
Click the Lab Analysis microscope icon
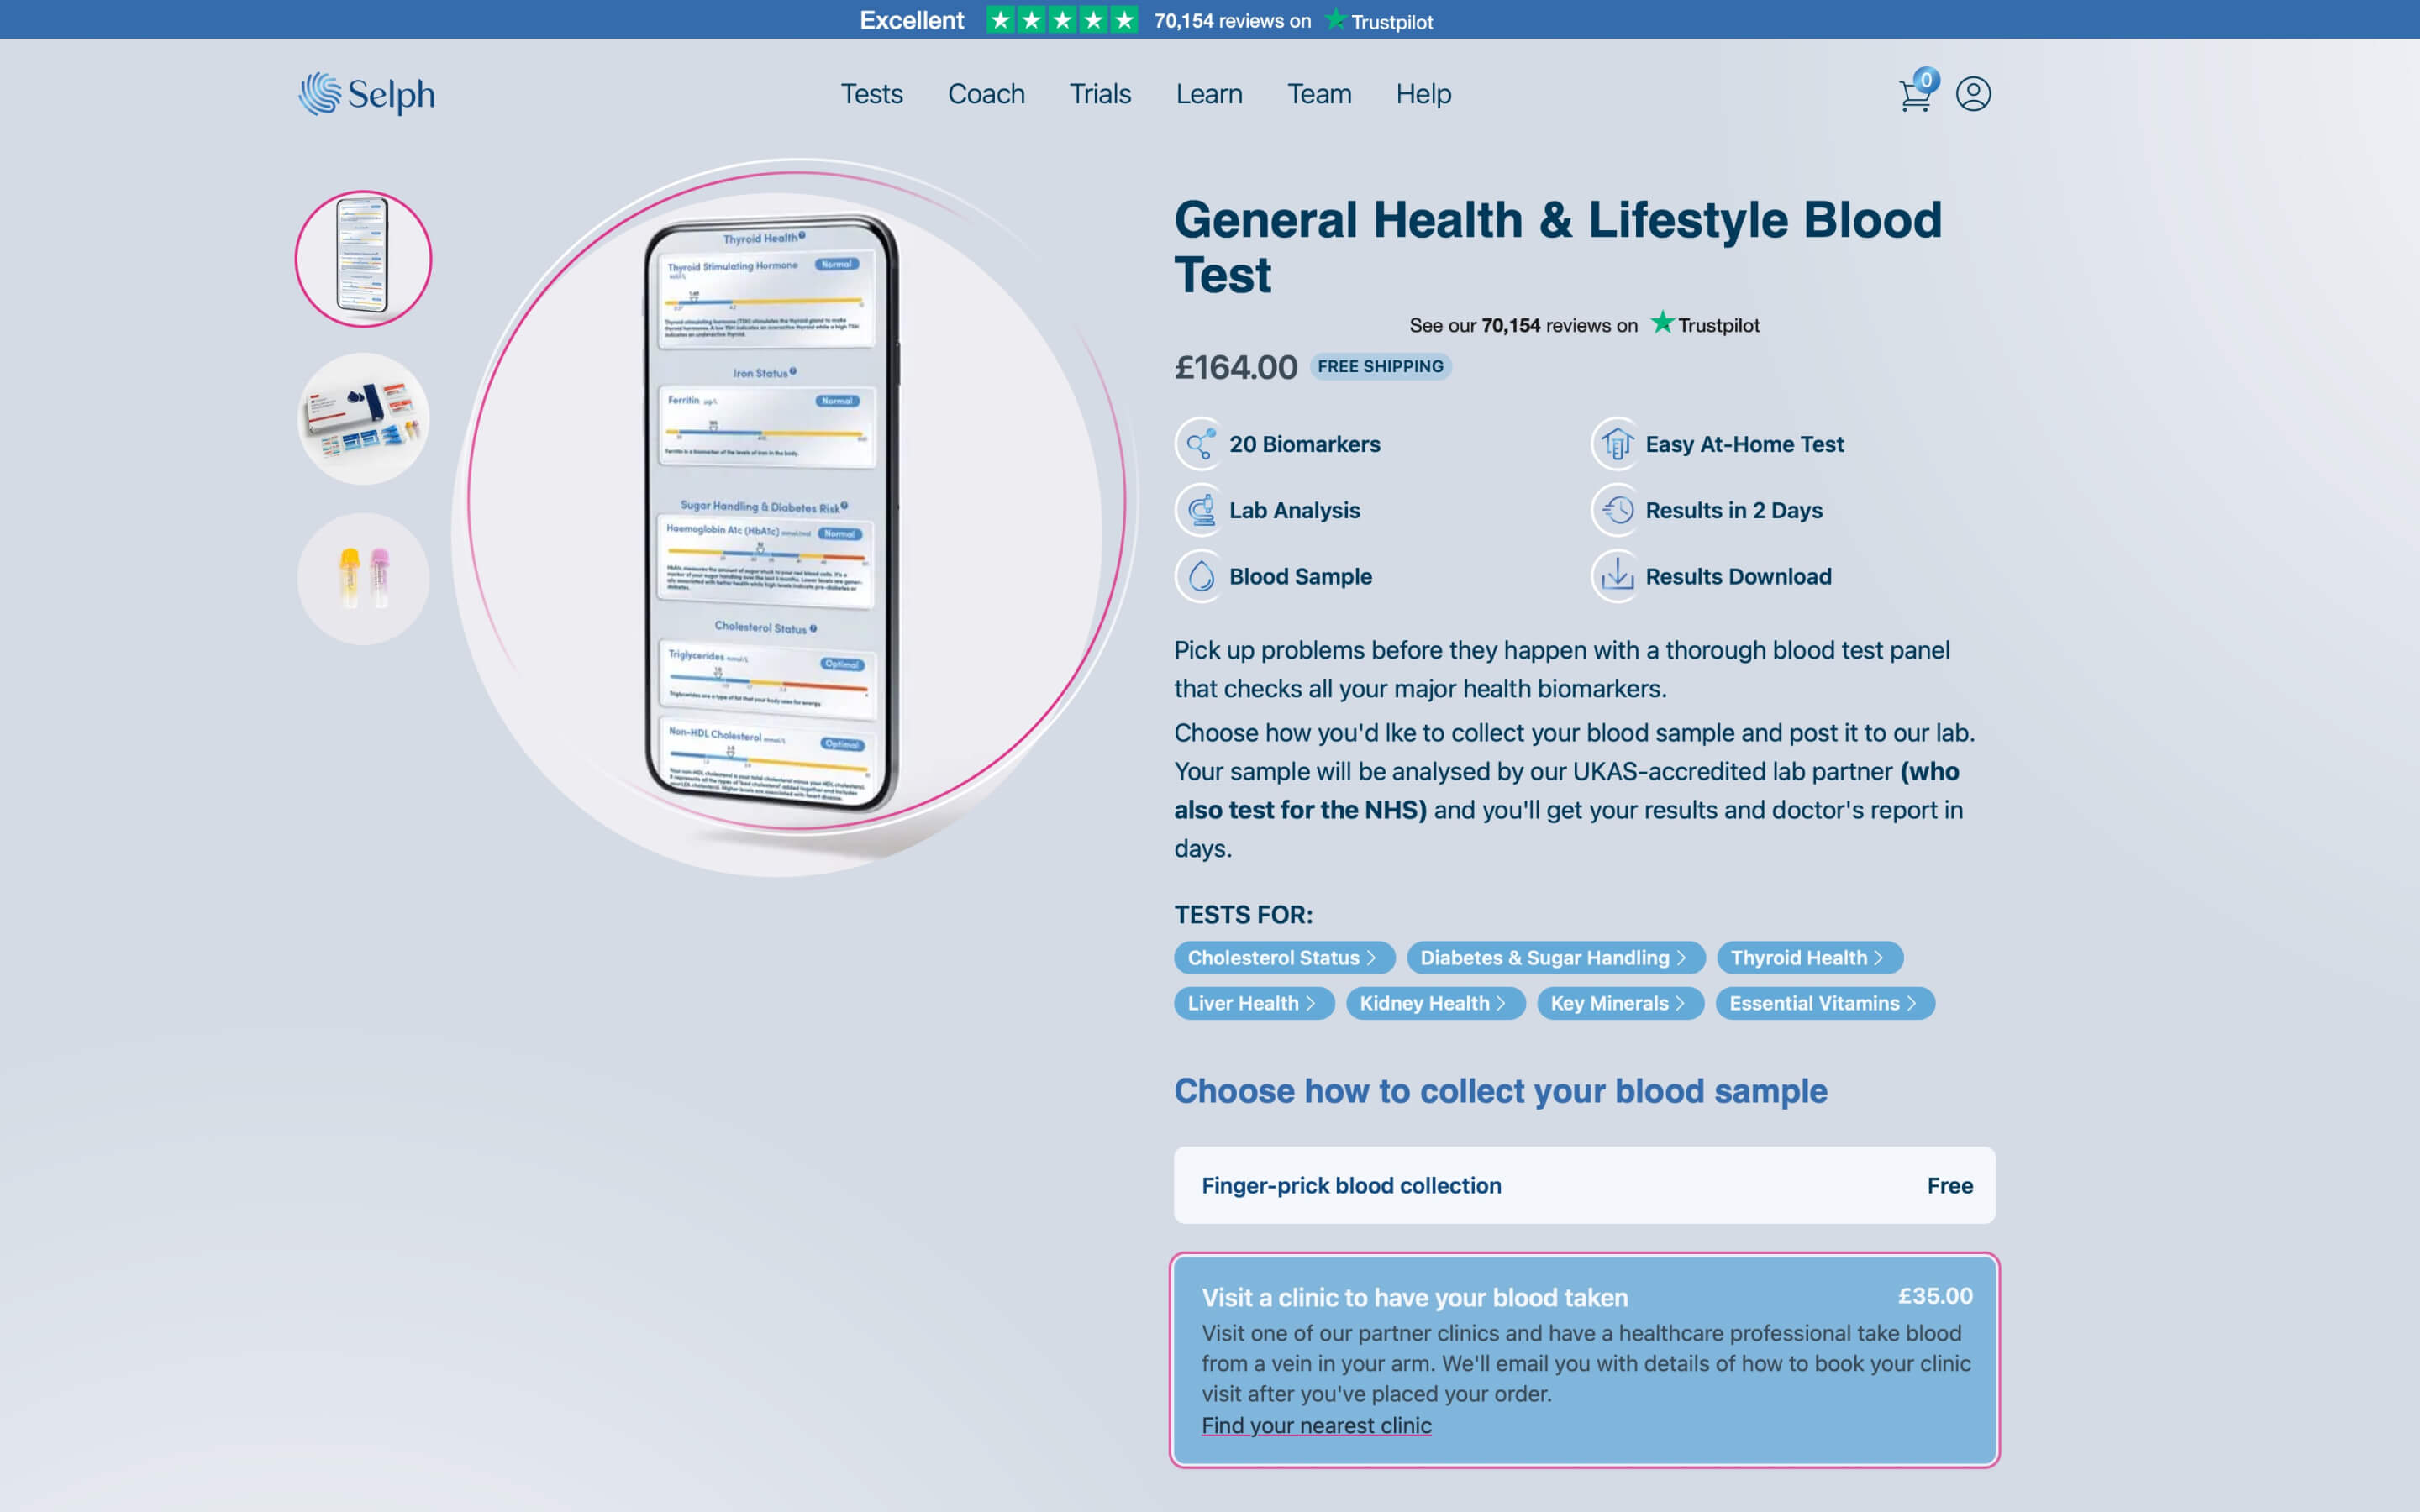tap(1200, 510)
